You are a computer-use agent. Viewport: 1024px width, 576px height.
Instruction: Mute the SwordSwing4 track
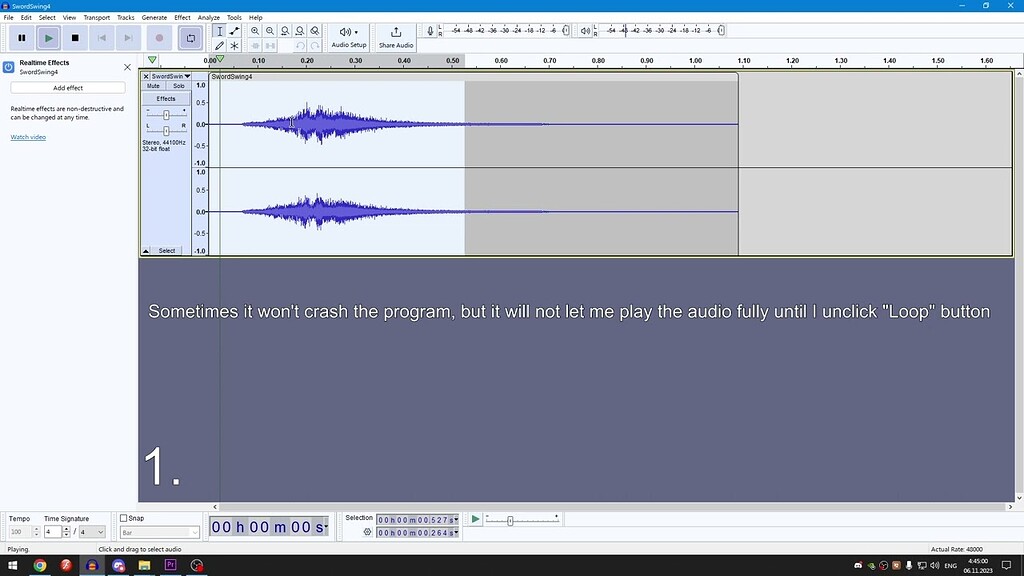(153, 86)
